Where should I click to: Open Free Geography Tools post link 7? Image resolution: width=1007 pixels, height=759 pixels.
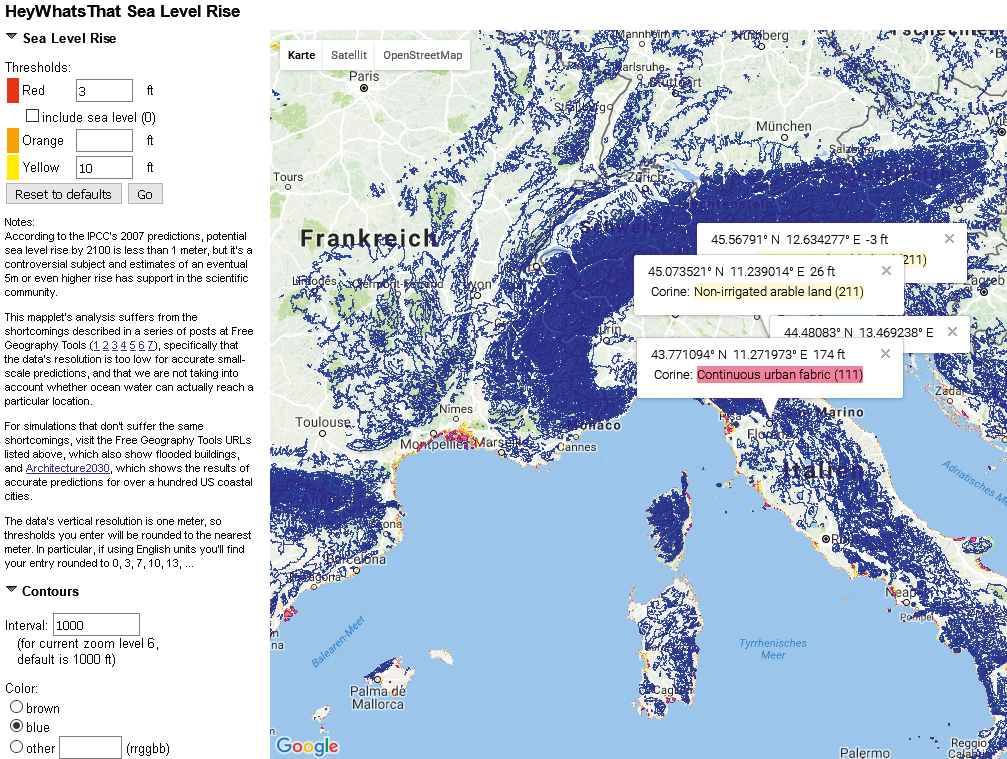coord(150,345)
